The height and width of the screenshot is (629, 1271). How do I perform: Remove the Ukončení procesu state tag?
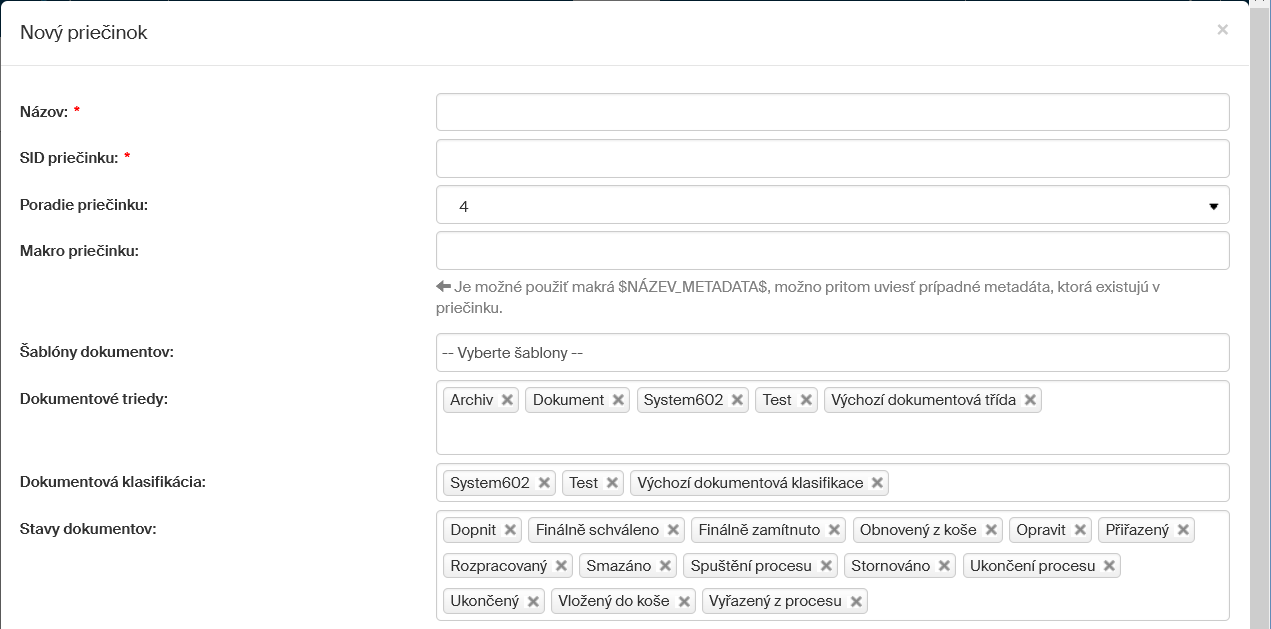point(1109,566)
